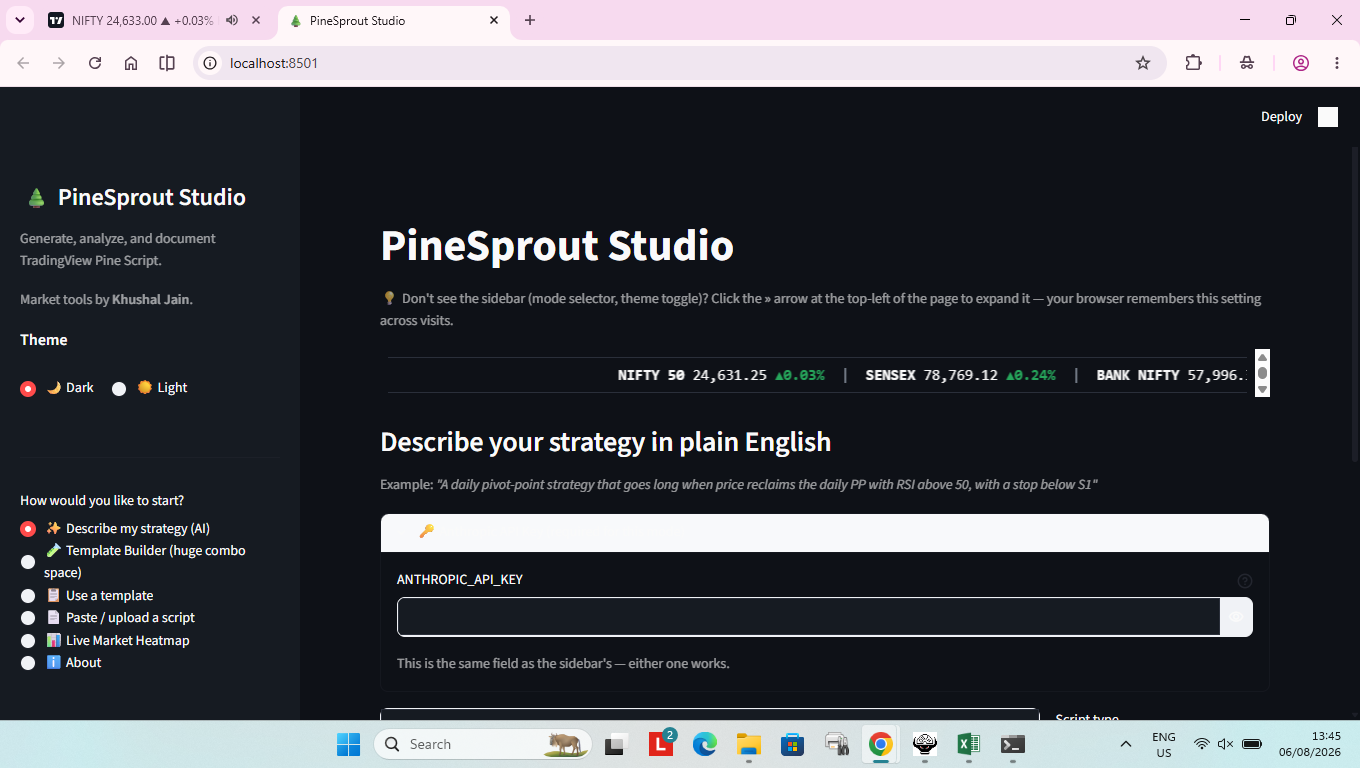
Task: Open the Streamlit main menu square icon
Action: click(x=1328, y=117)
